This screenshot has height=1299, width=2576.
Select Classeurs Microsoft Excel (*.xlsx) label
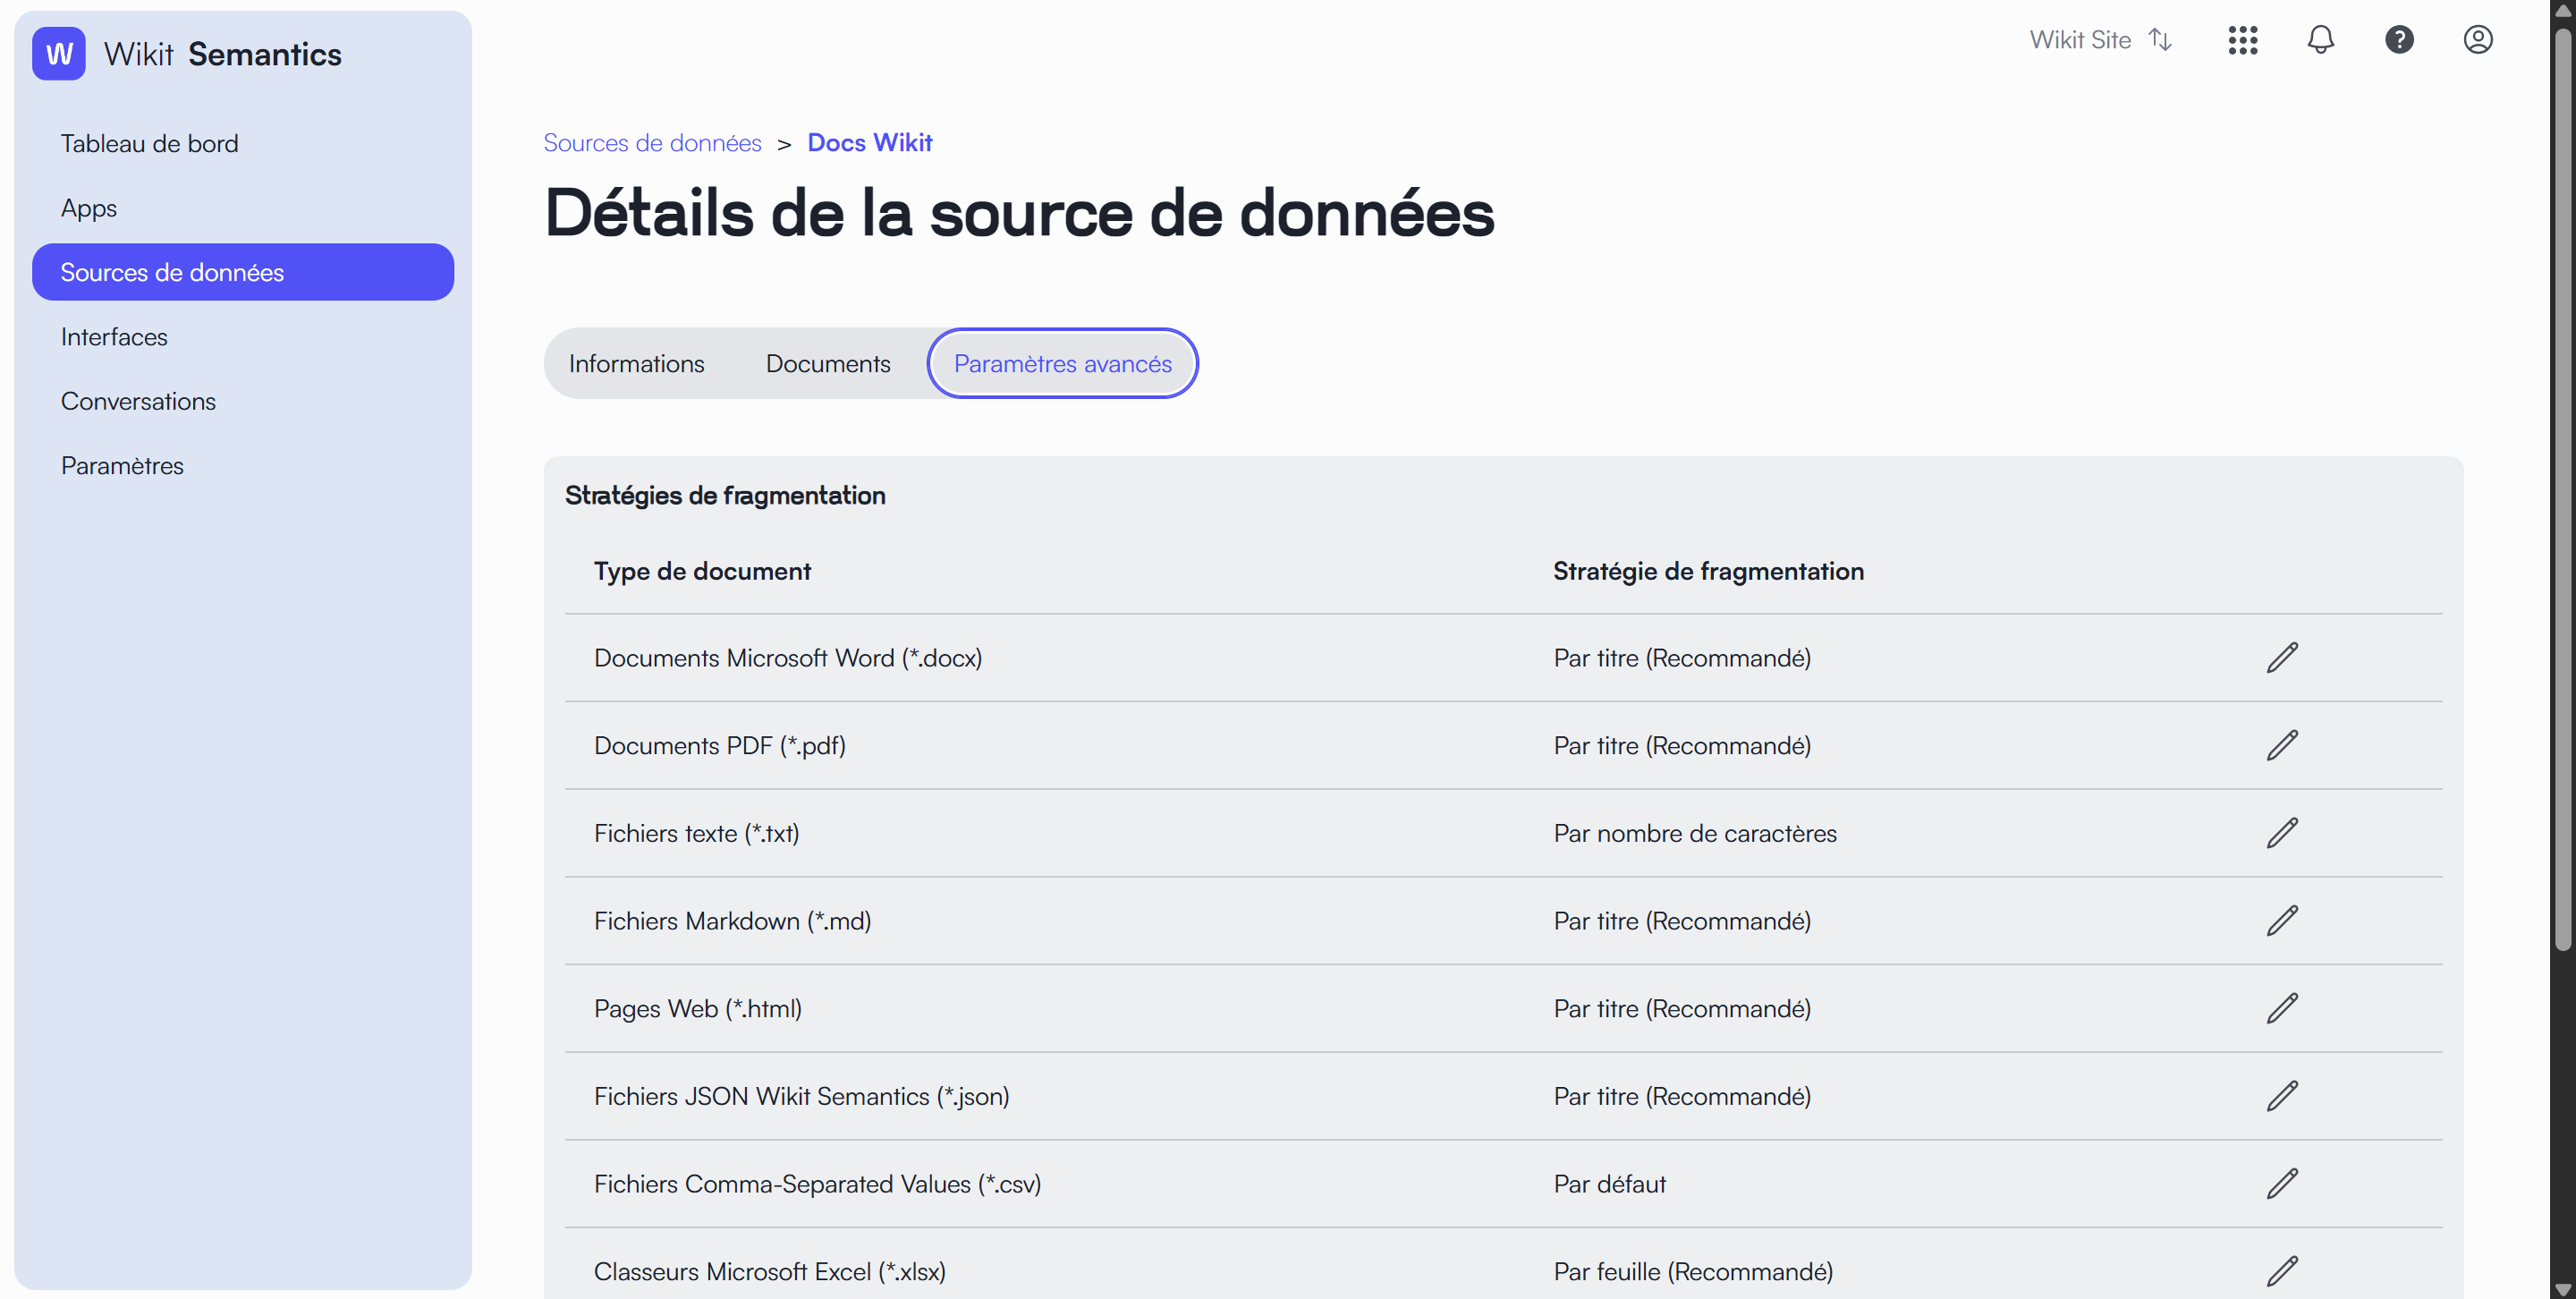(x=770, y=1272)
